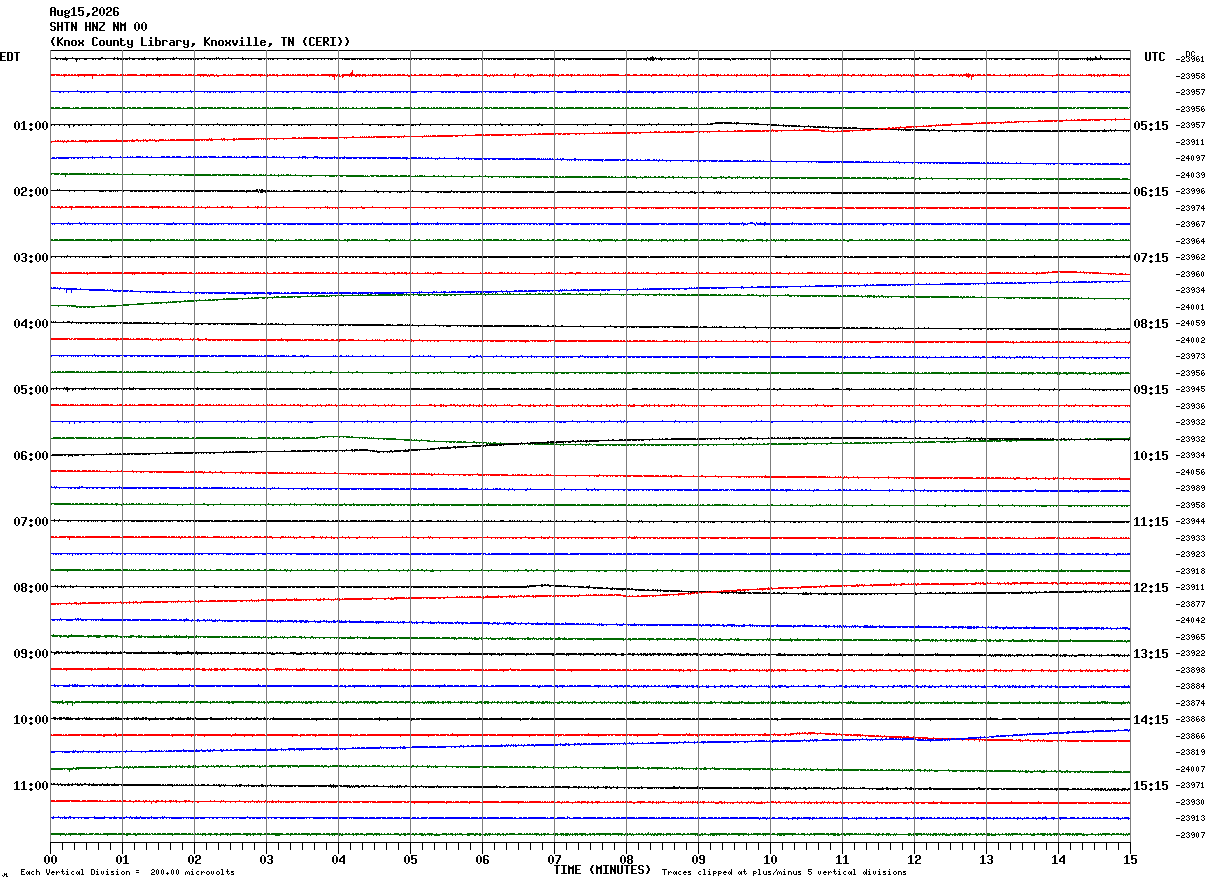Click the Each Vertical Division 200.00 microvolts note

pyautogui.click(x=127, y=873)
